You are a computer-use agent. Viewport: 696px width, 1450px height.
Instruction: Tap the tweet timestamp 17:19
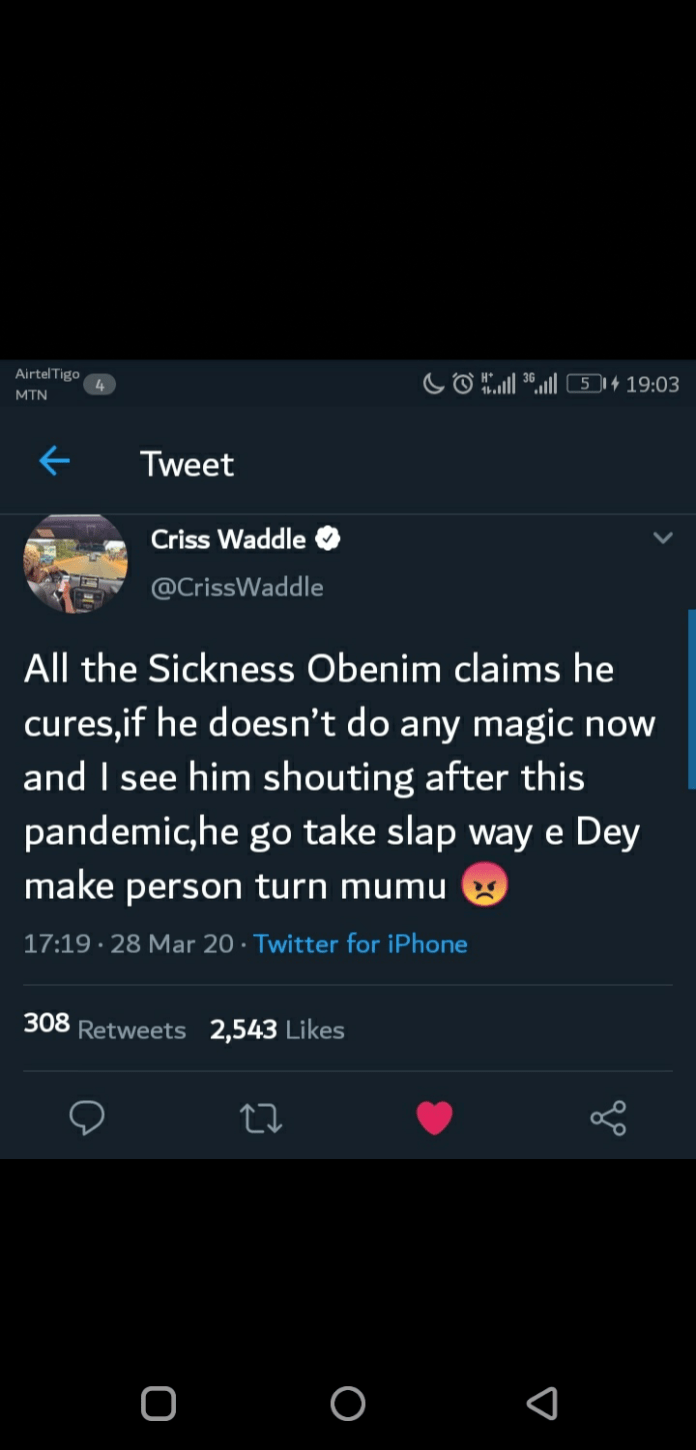pos(57,943)
